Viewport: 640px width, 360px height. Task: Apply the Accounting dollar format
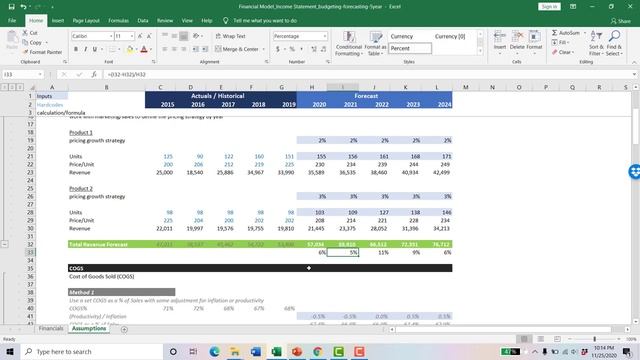tap(278, 49)
